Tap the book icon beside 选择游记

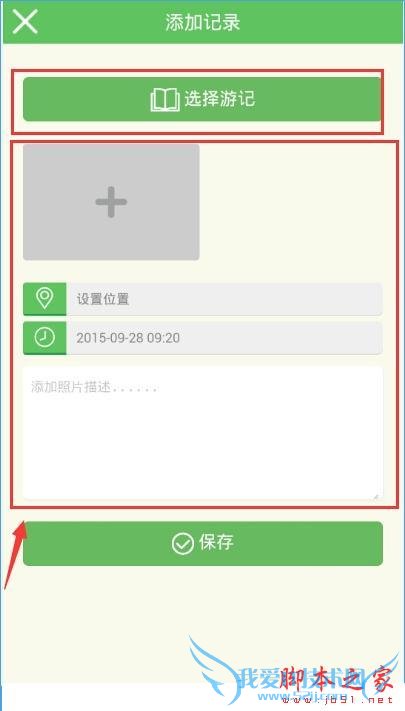point(165,100)
